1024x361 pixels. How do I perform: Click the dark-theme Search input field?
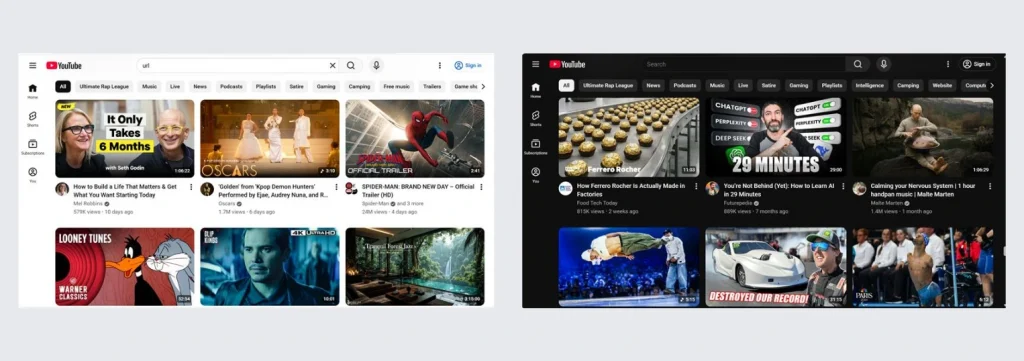pyautogui.click(x=742, y=64)
